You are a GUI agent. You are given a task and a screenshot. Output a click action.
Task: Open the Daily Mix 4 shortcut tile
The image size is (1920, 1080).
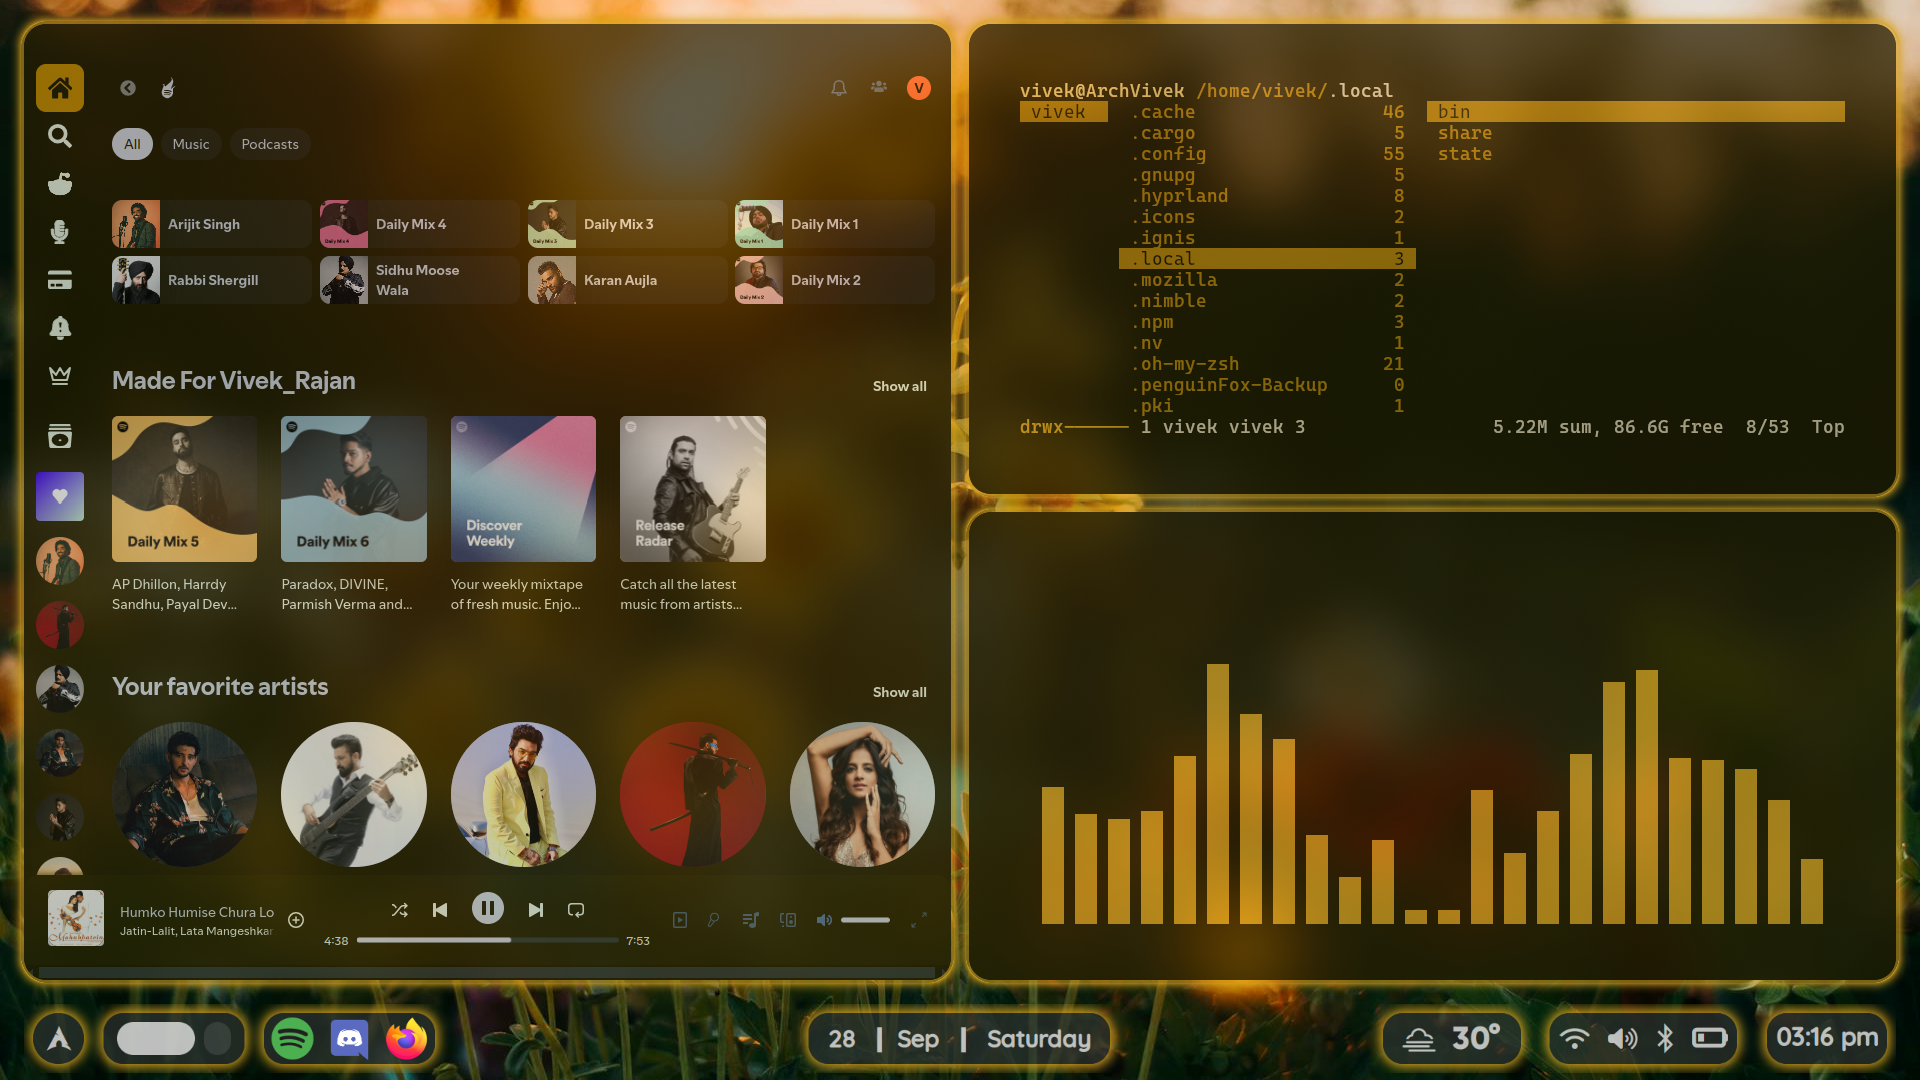(x=420, y=224)
